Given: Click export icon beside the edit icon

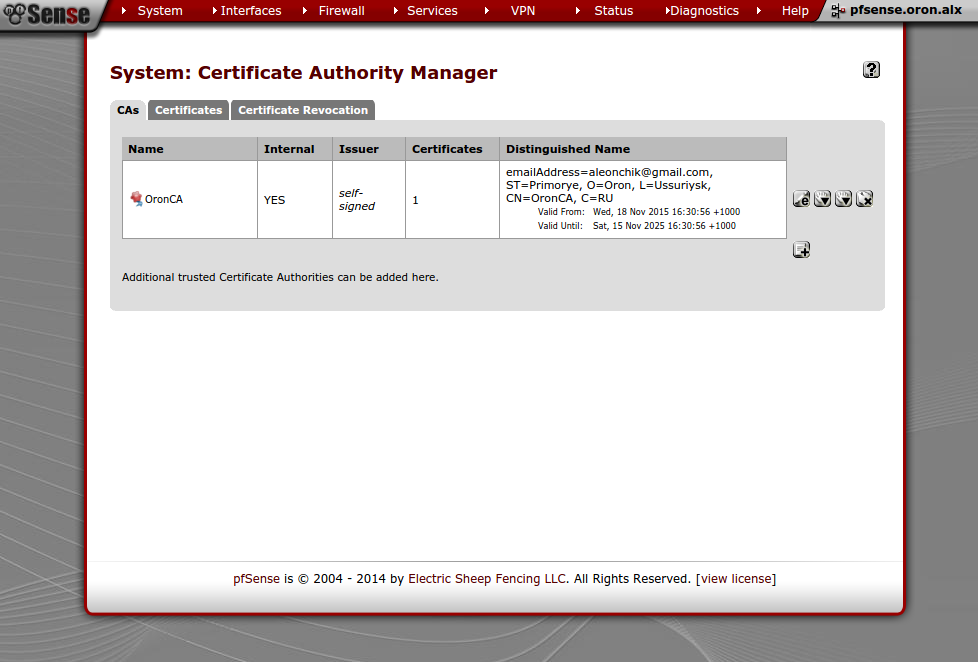Looking at the screenshot, I should click(x=822, y=199).
